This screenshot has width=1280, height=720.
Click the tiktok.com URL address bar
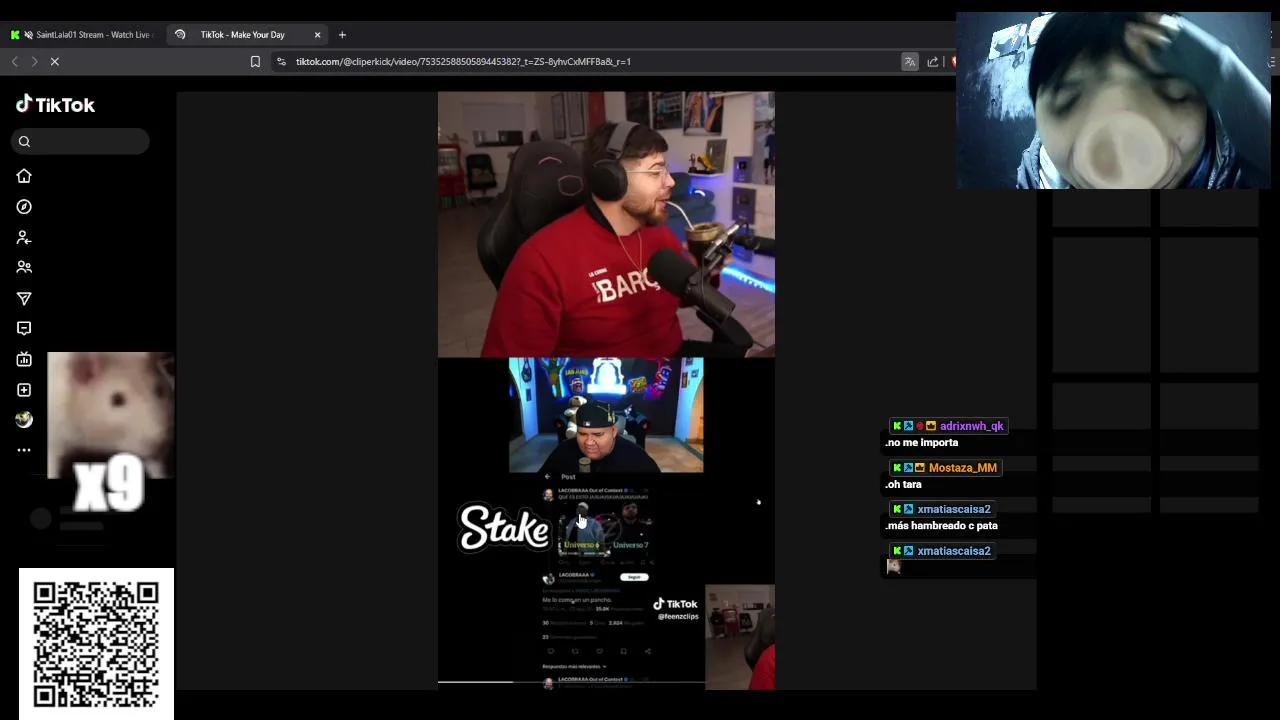pos(463,62)
